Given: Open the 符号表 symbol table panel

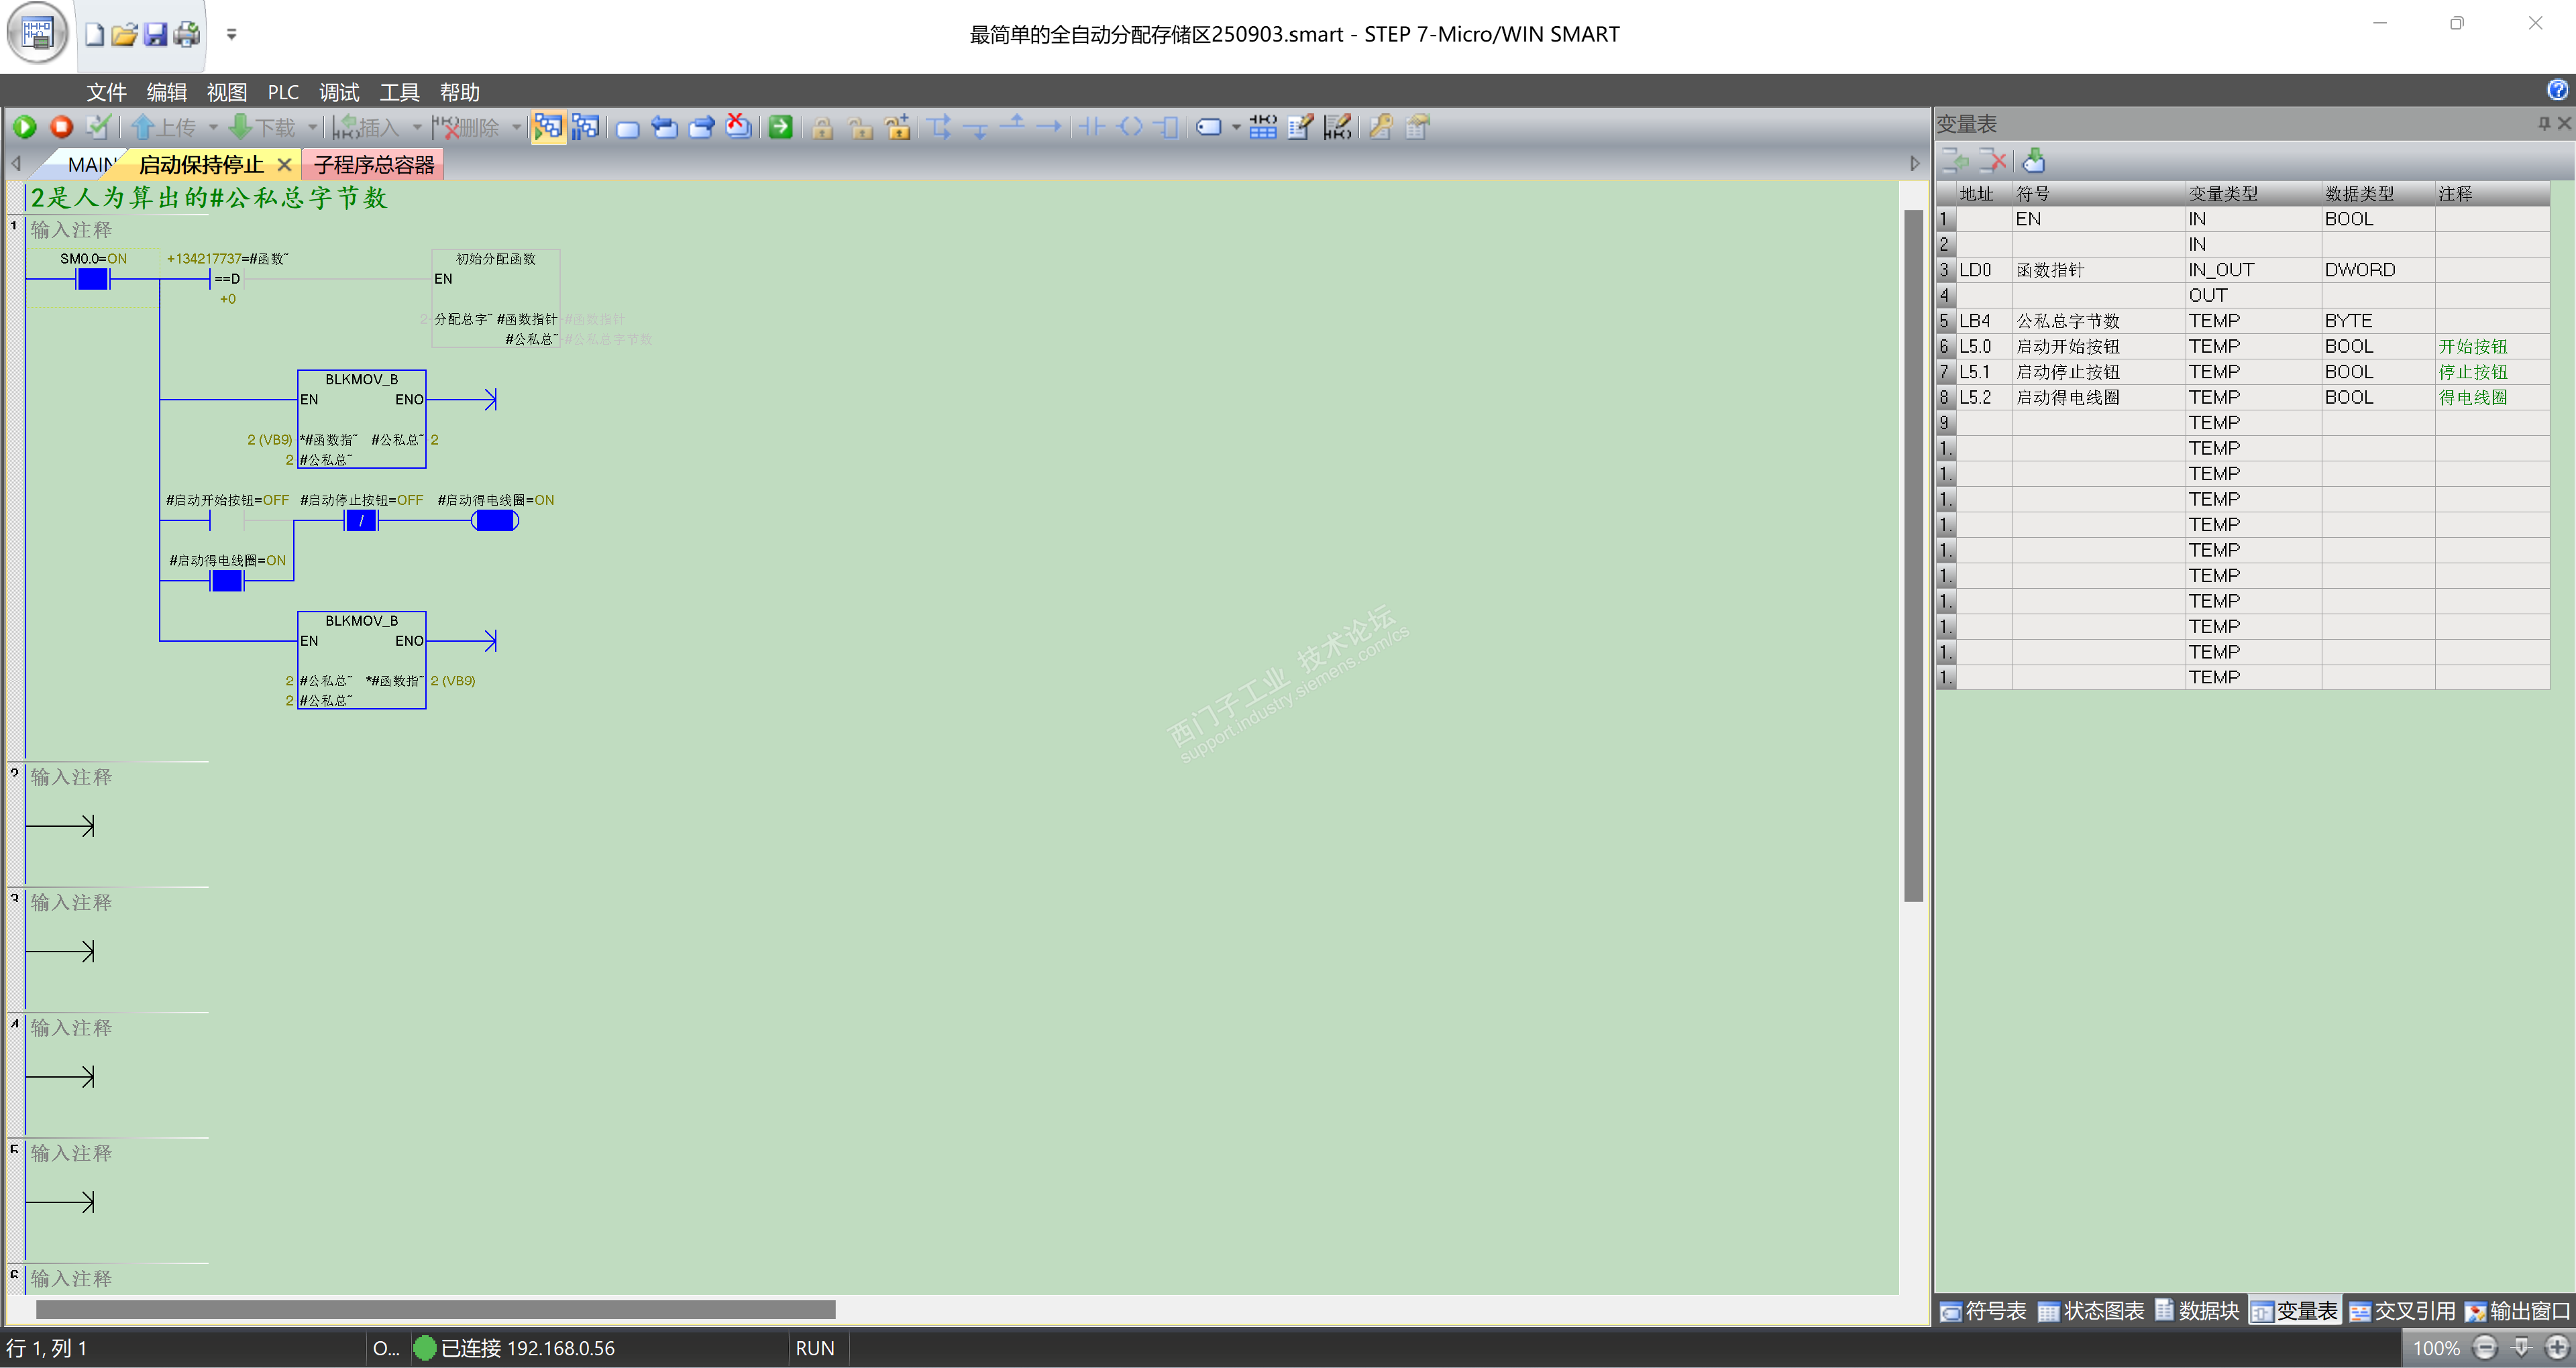Looking at the screenshot, I should [1984, 1311].
